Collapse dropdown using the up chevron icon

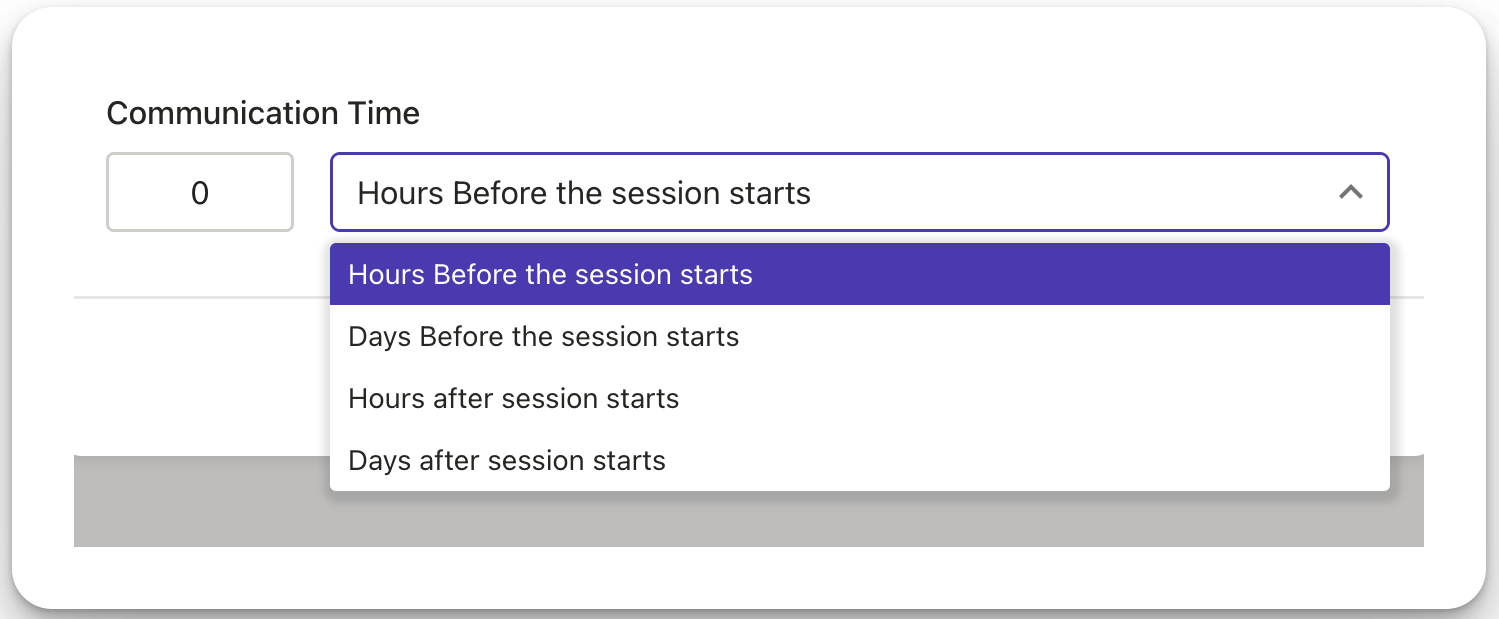pos(1350,192)
